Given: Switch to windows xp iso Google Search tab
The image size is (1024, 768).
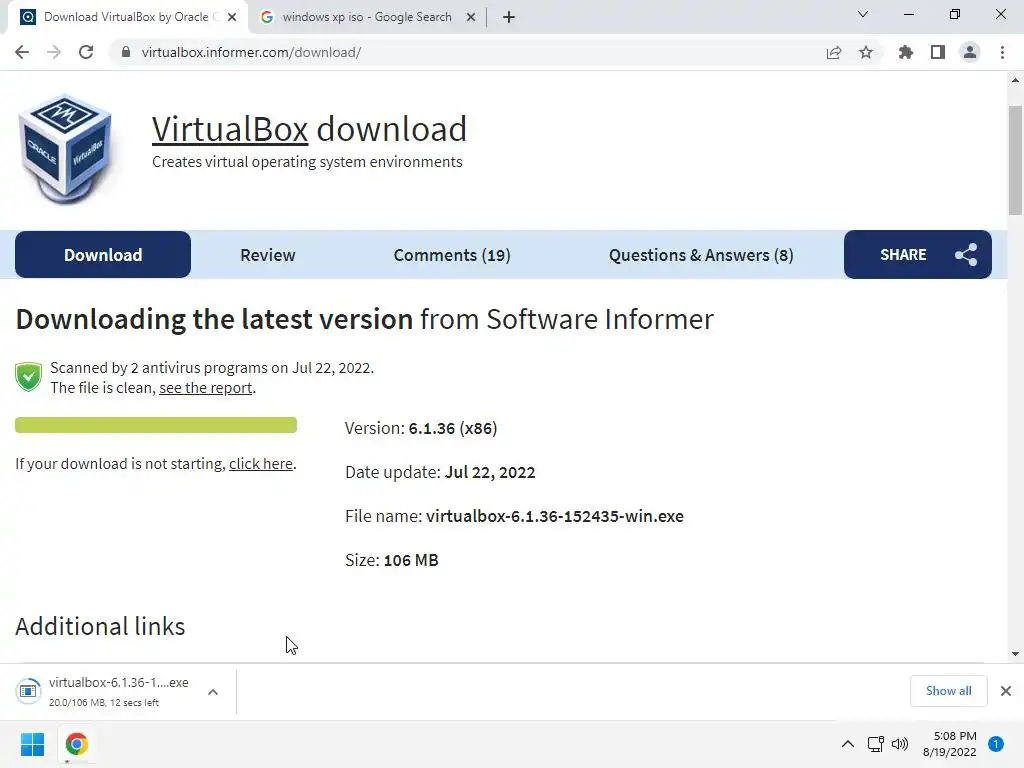Looking at the screenshot, I should coord(367,17).
